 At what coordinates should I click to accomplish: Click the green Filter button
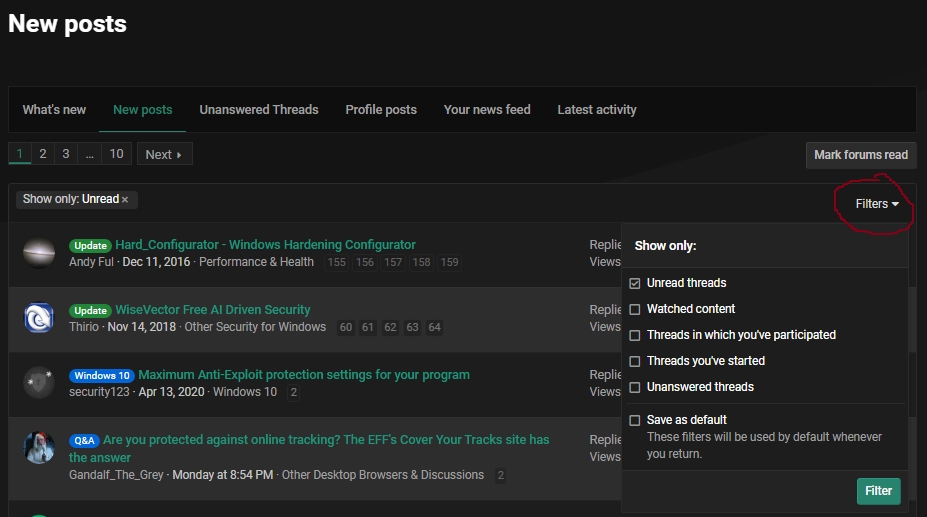click(879, 491)
